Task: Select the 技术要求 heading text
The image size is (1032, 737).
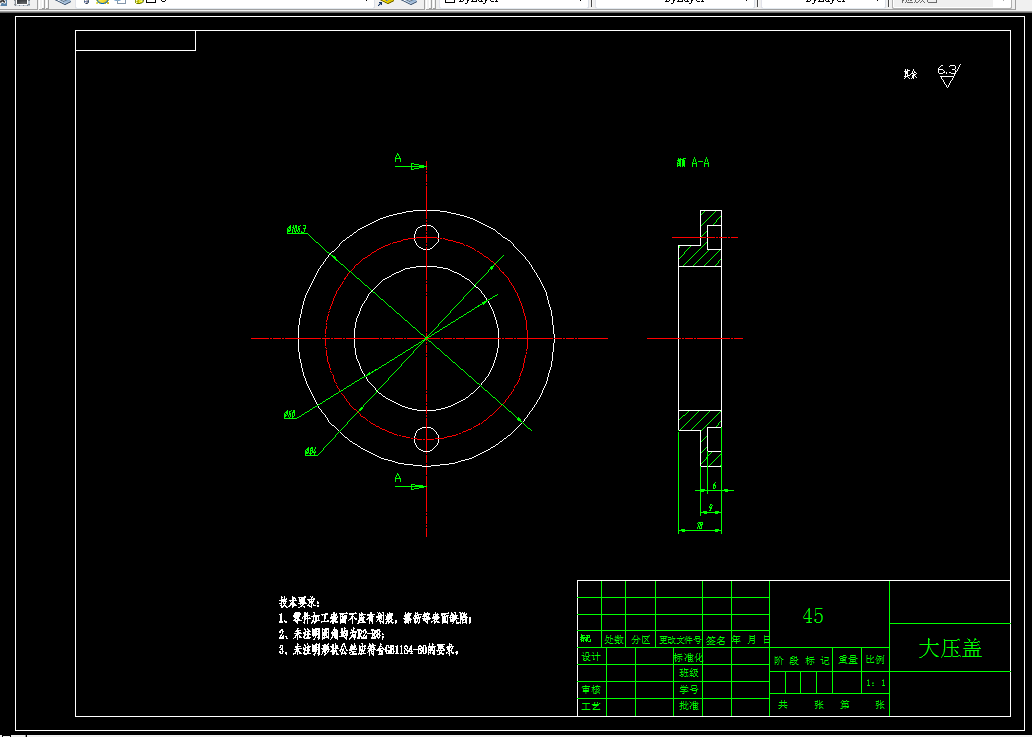Action: click(x=299, y=602)
